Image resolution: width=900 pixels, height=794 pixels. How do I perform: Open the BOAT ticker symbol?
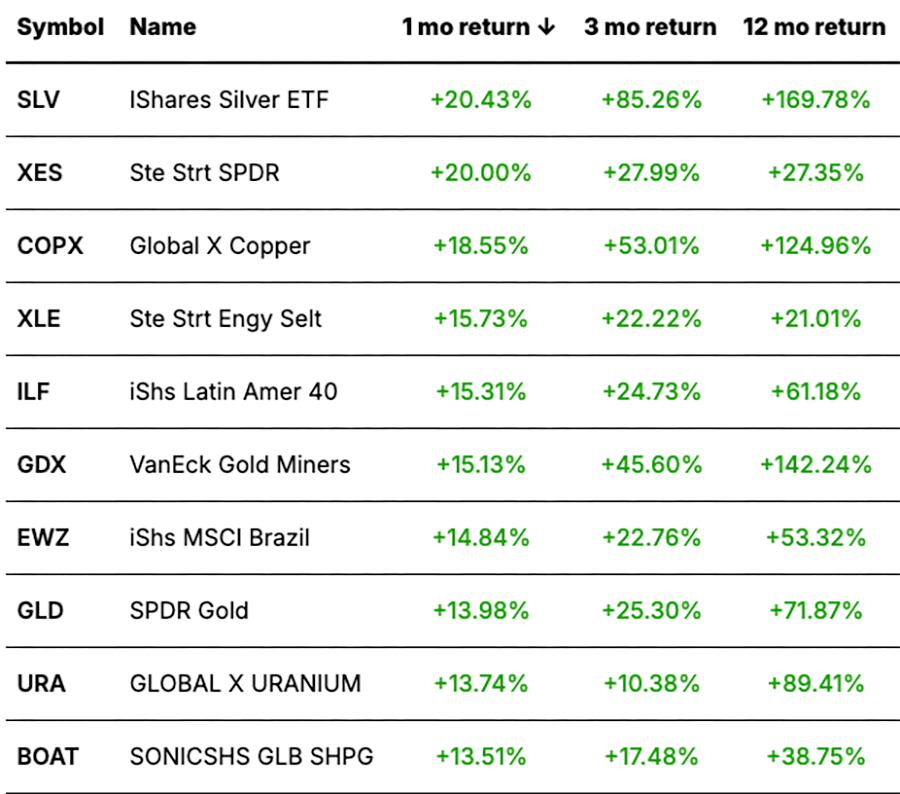pos(48,757)
